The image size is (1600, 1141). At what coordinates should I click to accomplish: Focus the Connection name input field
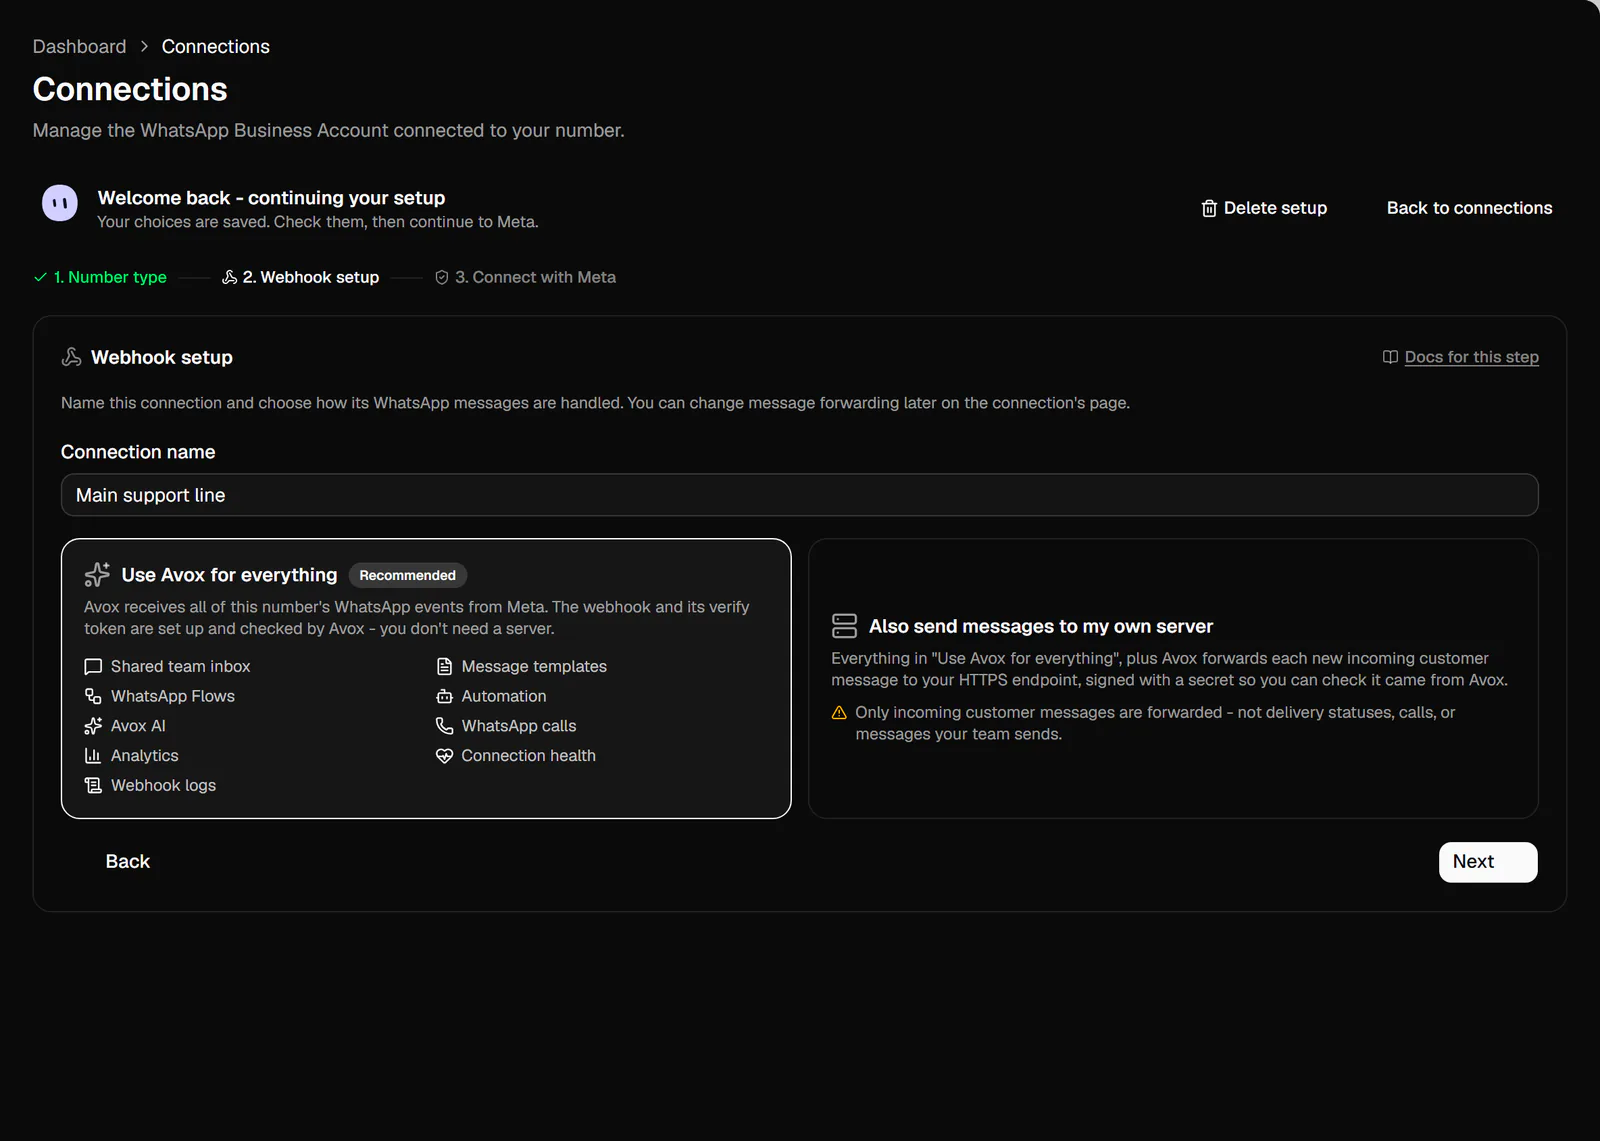[800, 495]
